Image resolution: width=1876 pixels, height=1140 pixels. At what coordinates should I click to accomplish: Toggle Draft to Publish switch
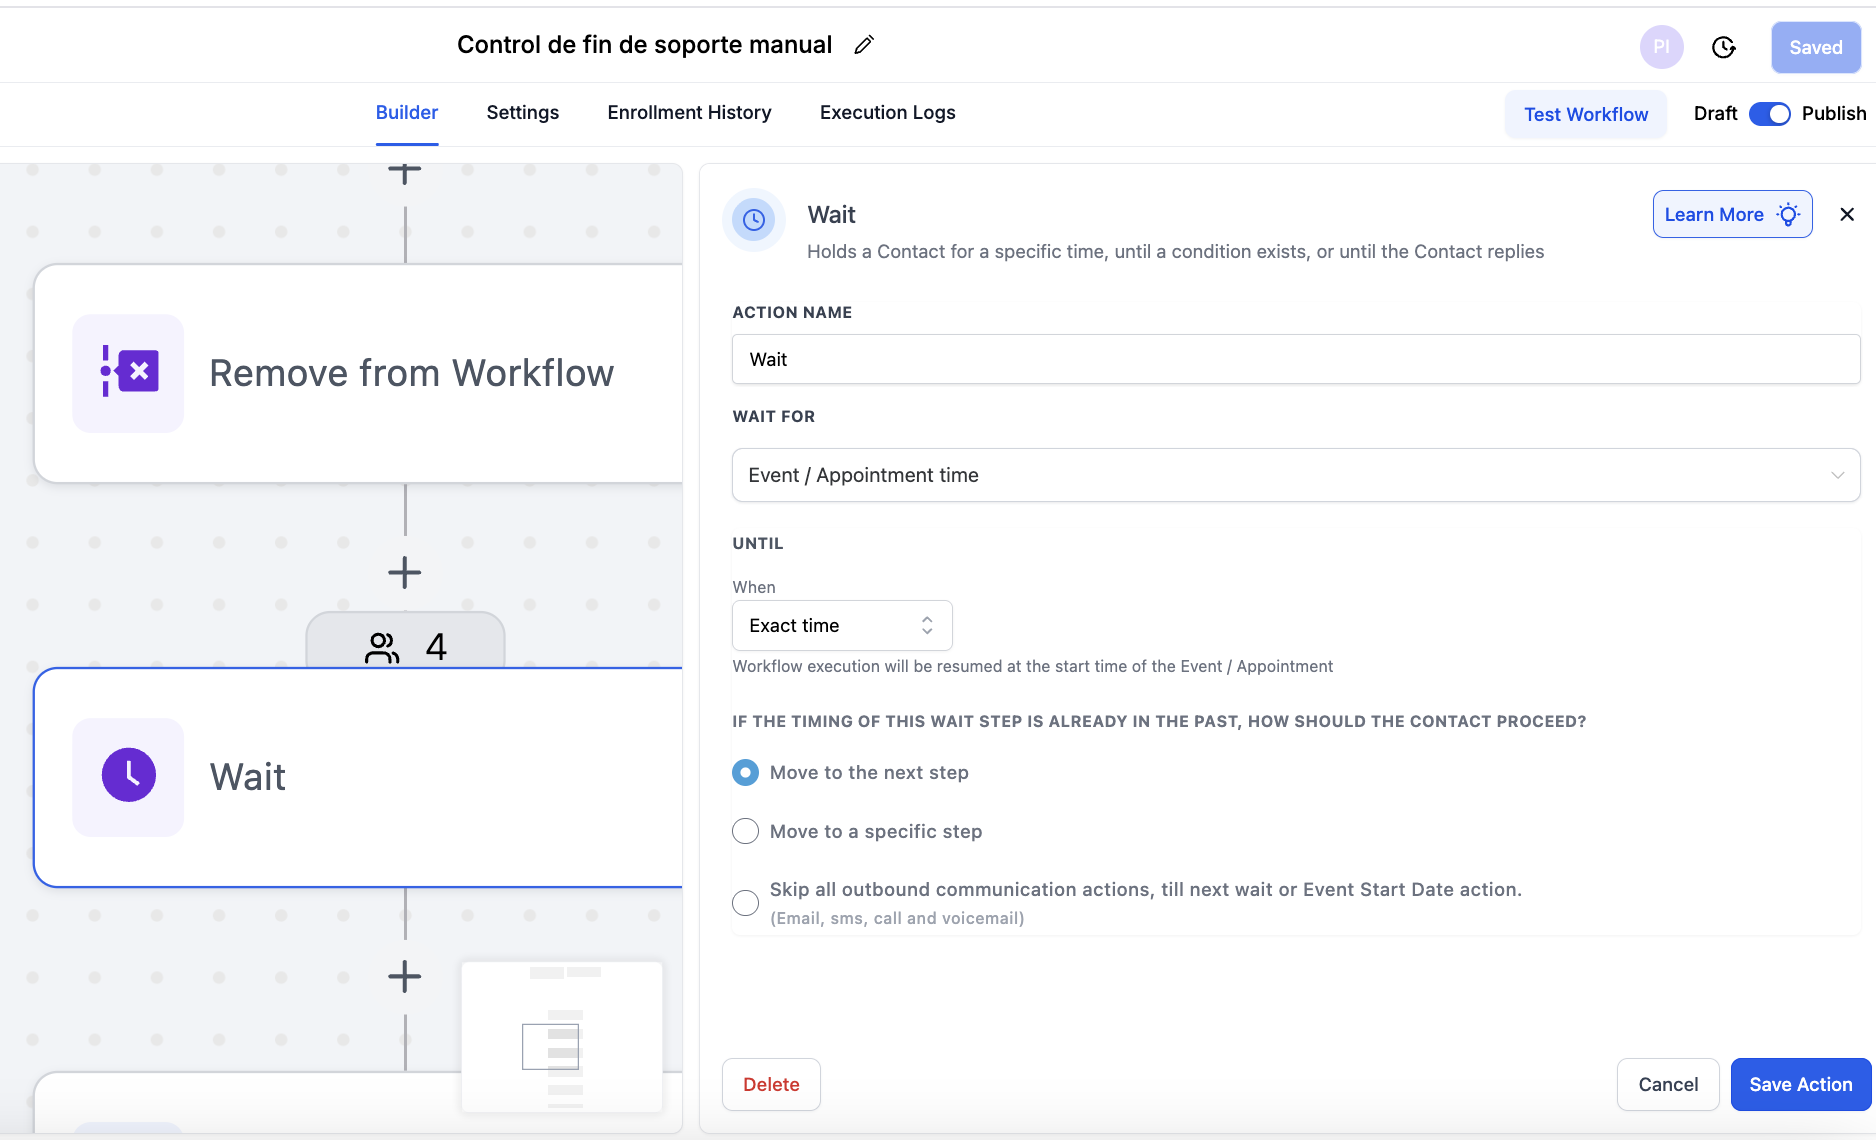[1769, 114]
